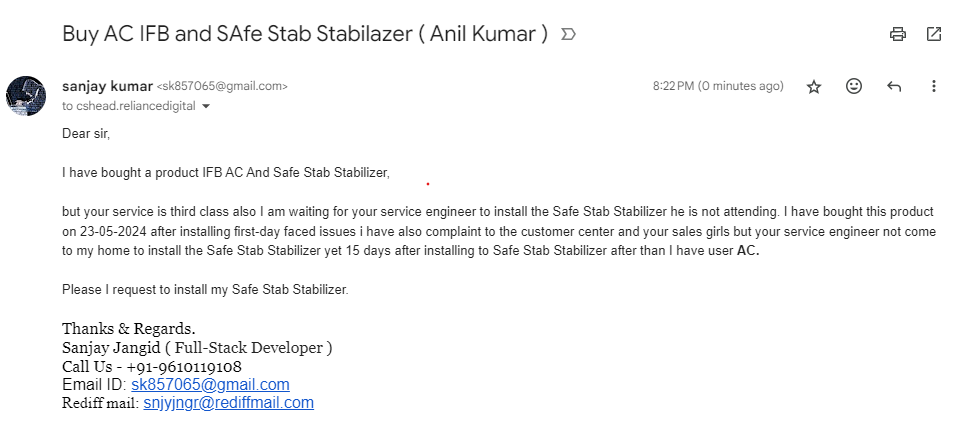Reply using the arrow icon
The image size is (960, 433).
(x=894, y=87)
